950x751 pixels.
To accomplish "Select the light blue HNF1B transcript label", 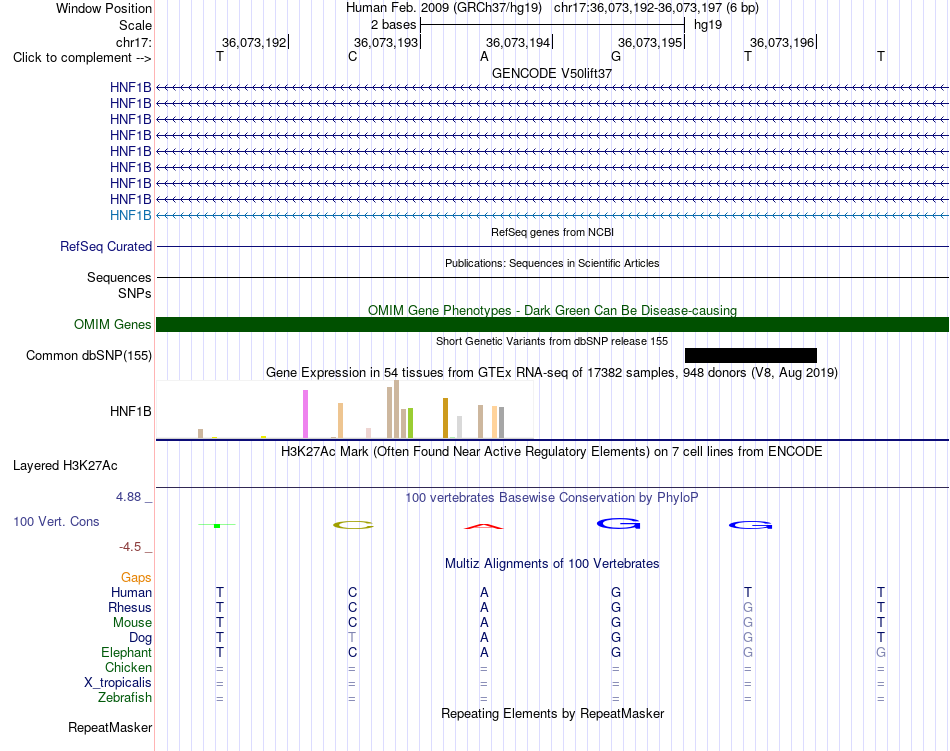I will pyautogui.click(x=130, y=215).
